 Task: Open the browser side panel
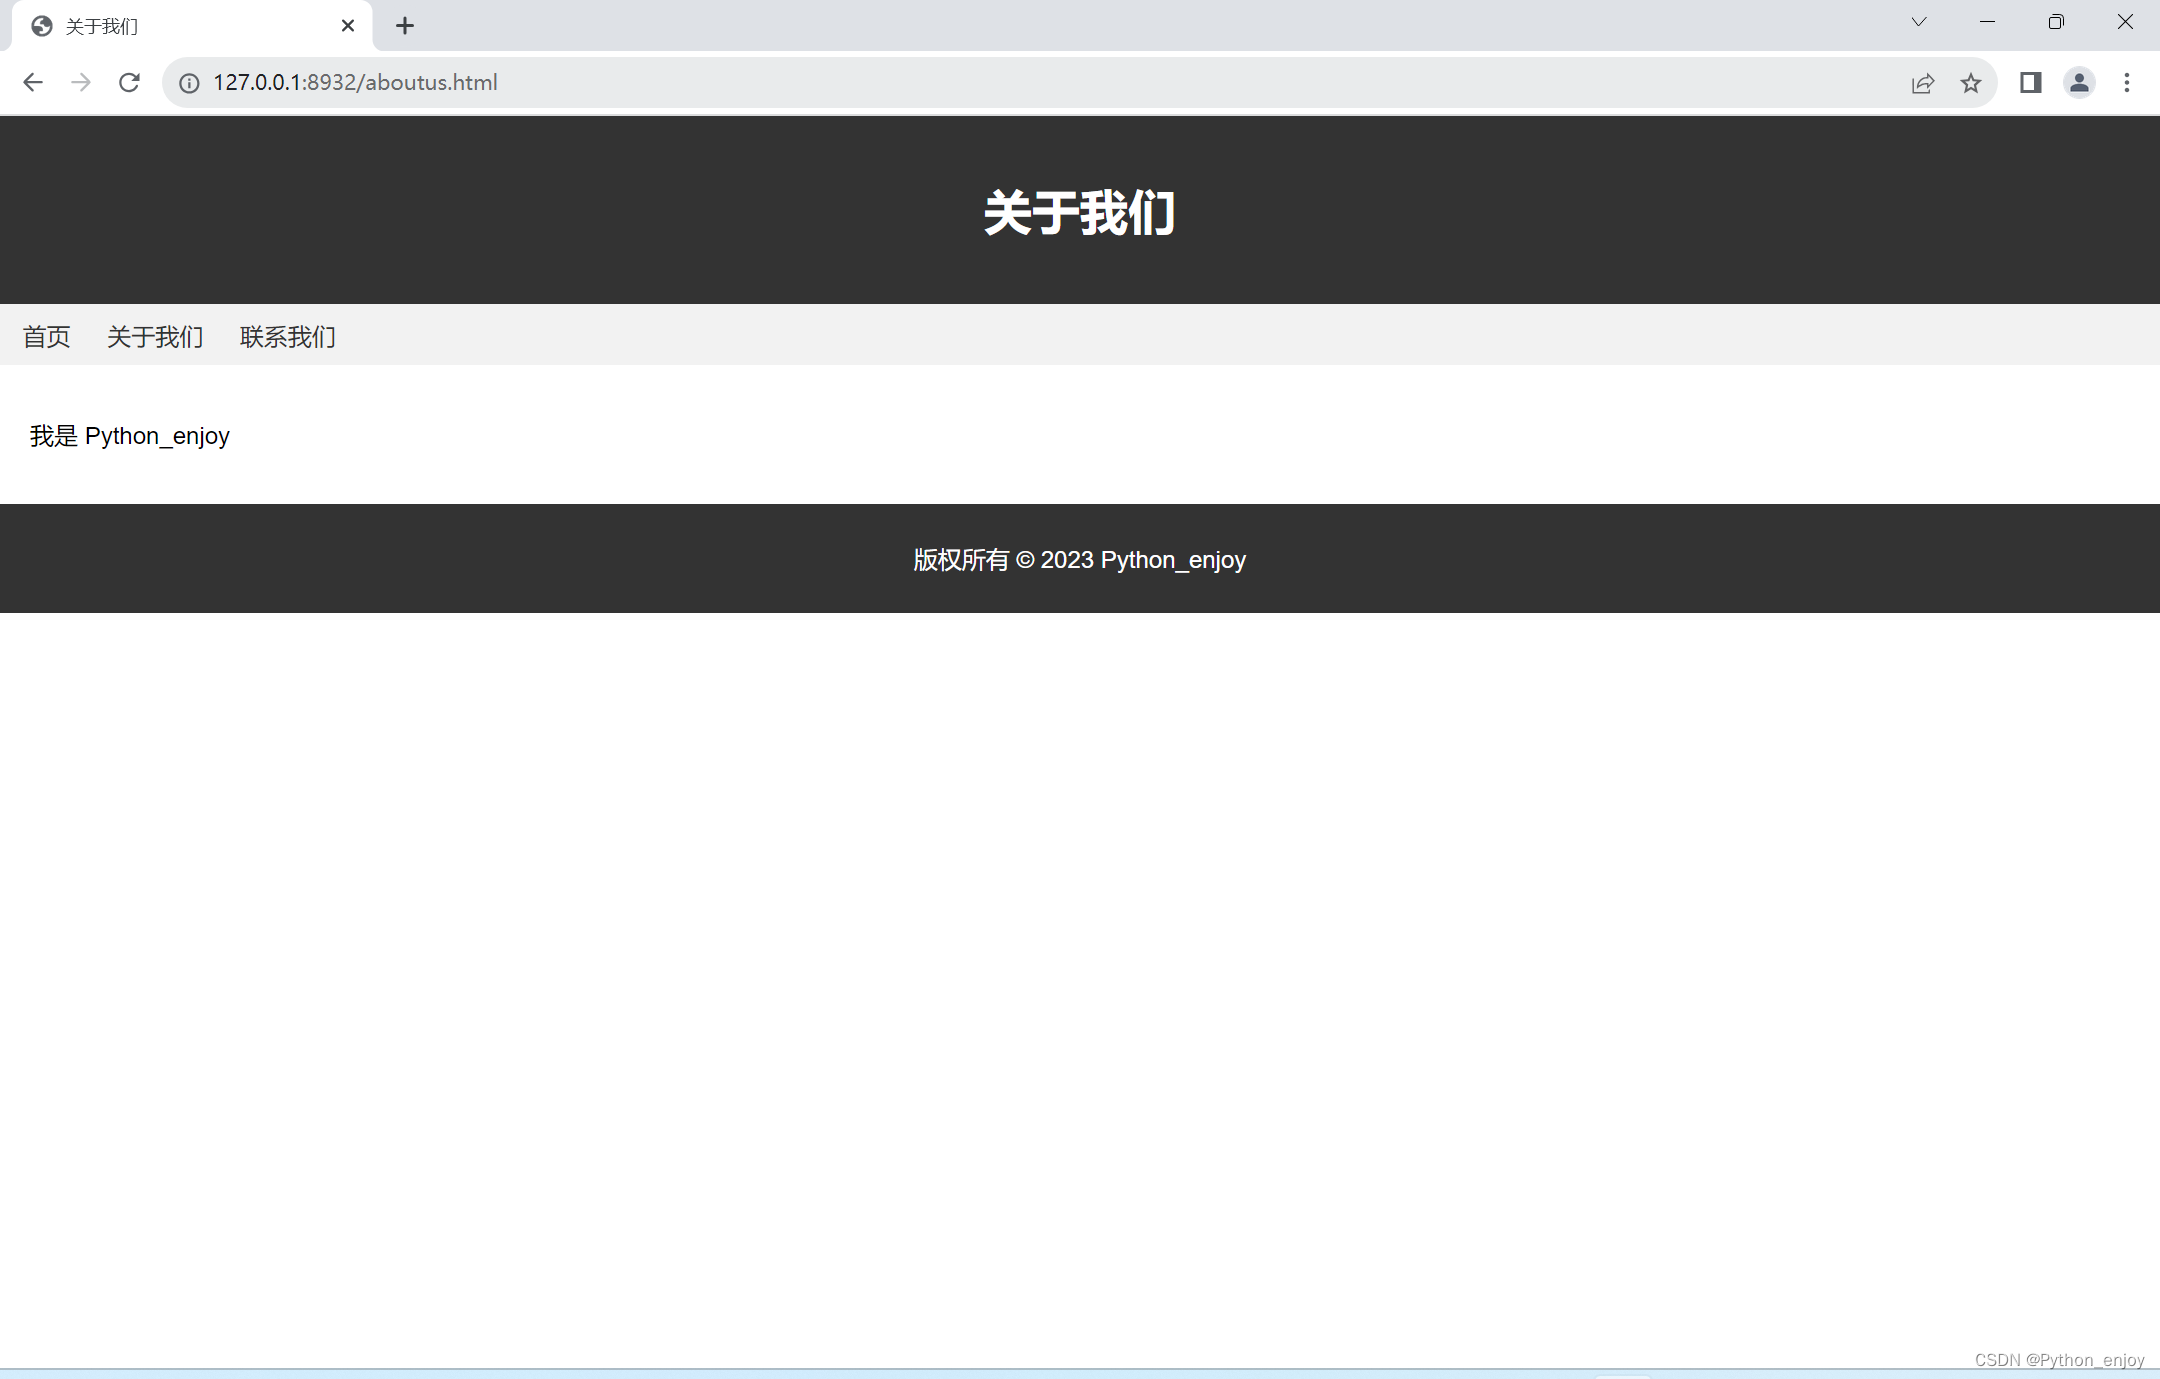coord(2030,83)
